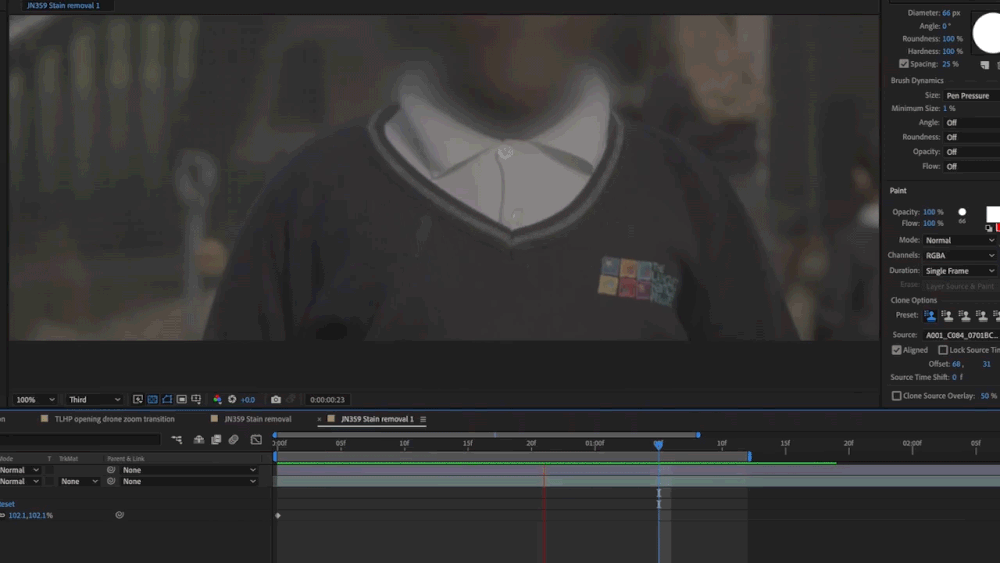Open Channels RGBA dropdown
The height and width of the screenshot is (563, 1000).
coord(959,256)
